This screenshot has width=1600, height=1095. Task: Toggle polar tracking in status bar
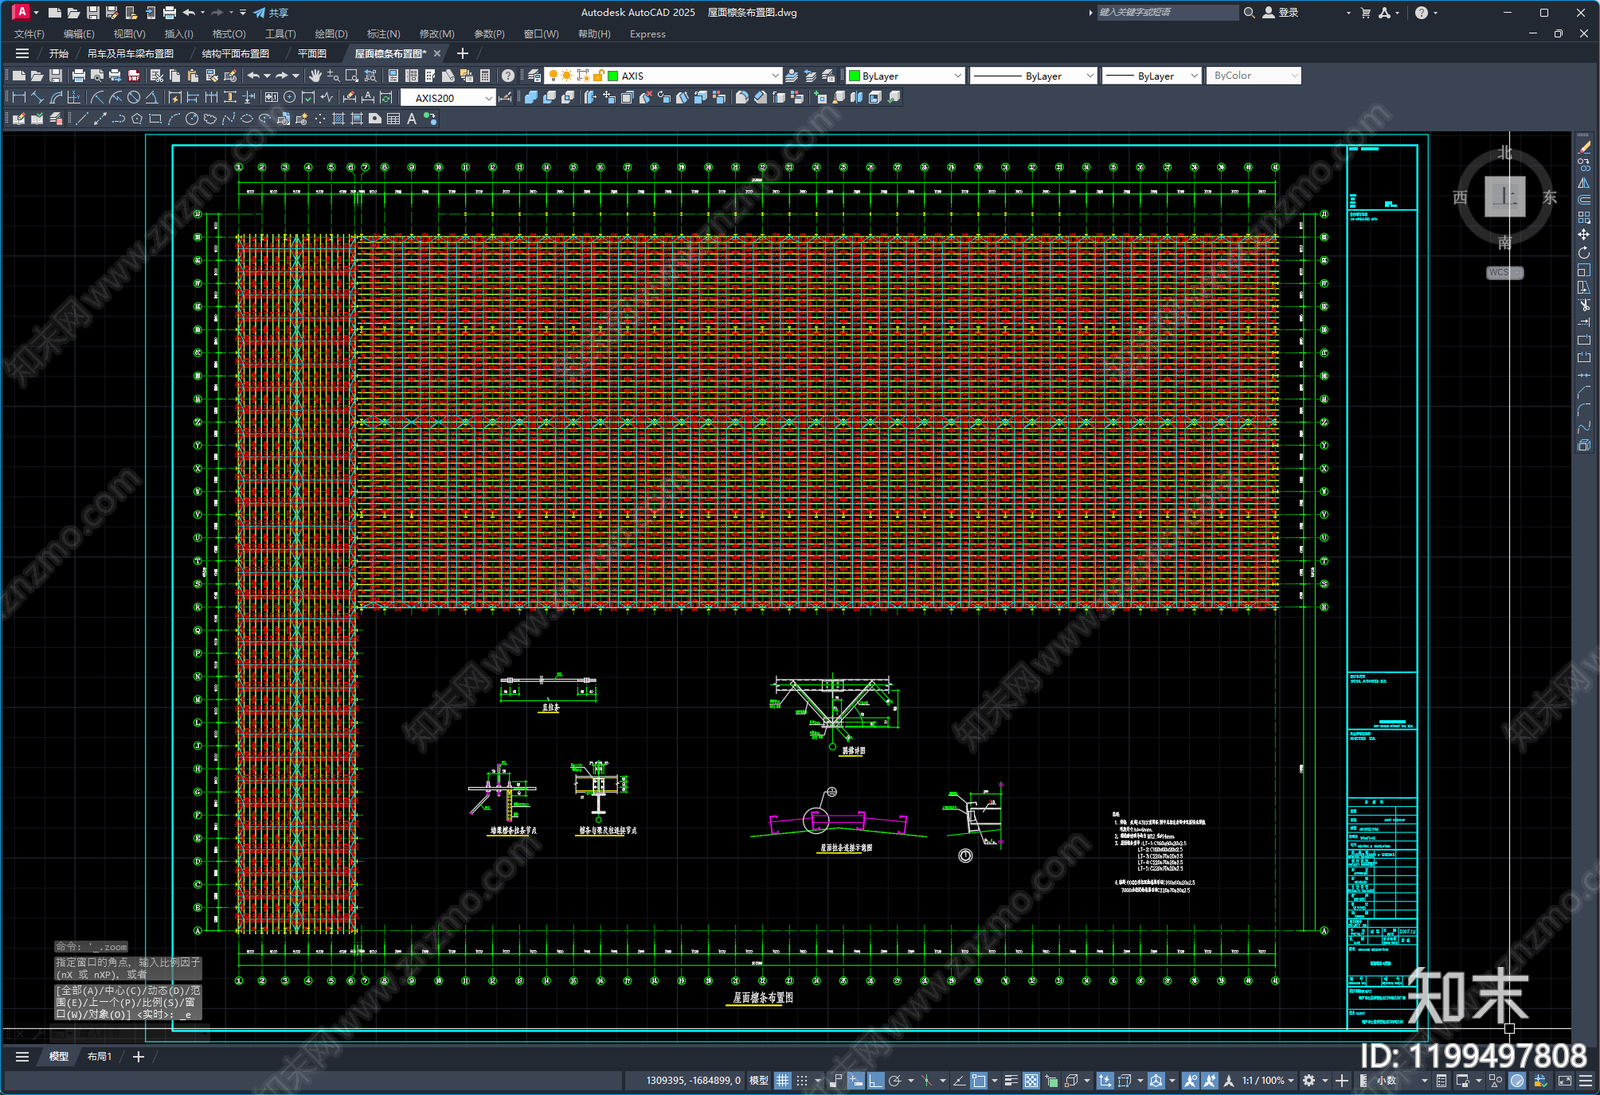[895, 1081]
